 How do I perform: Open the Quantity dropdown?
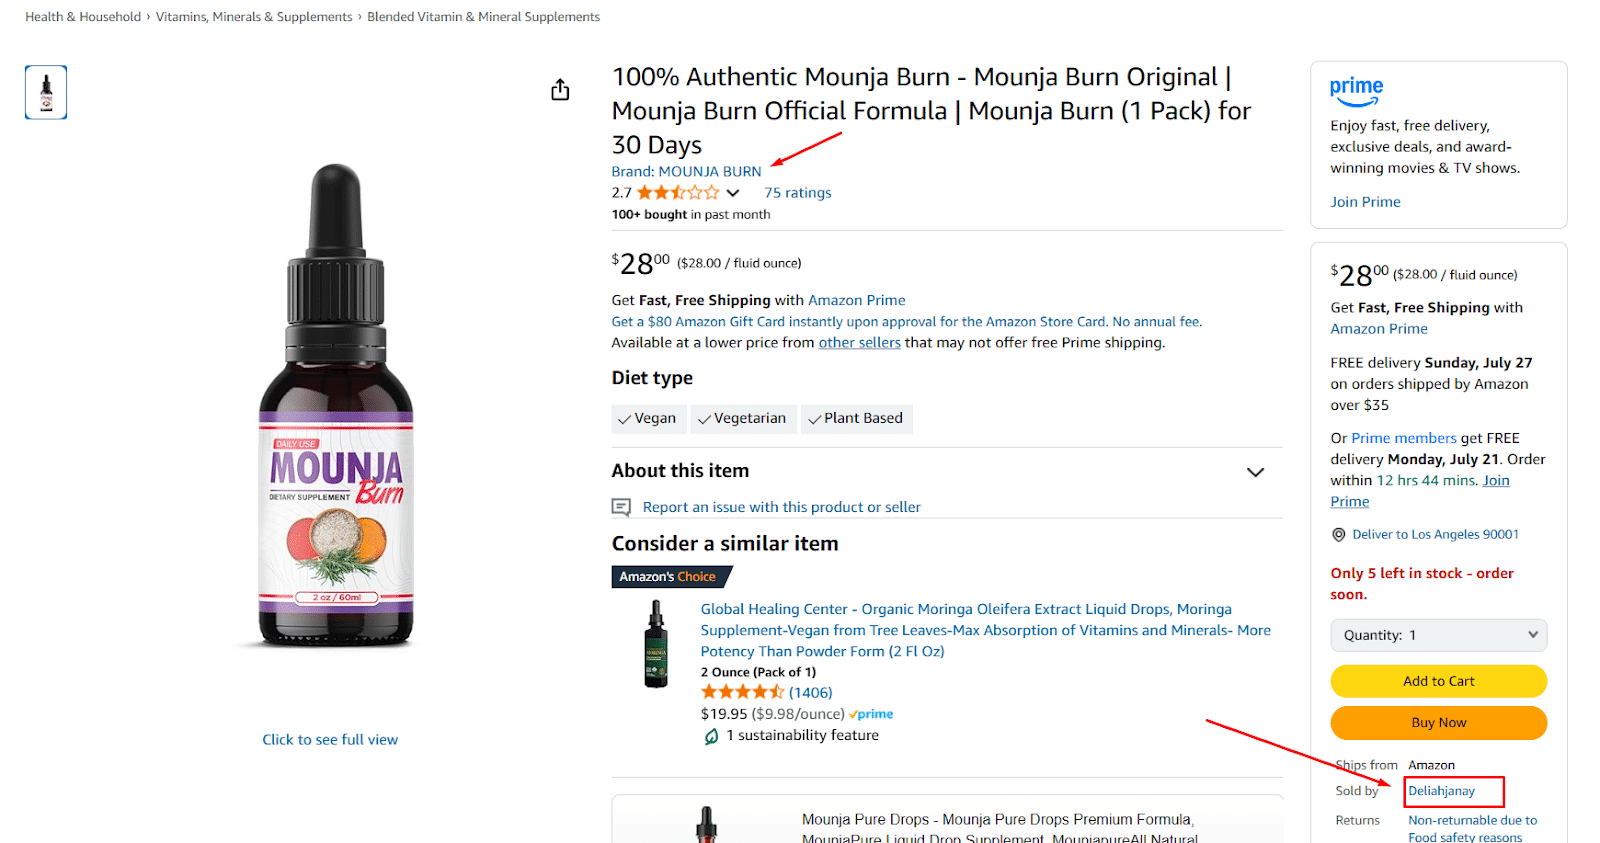1438,635
